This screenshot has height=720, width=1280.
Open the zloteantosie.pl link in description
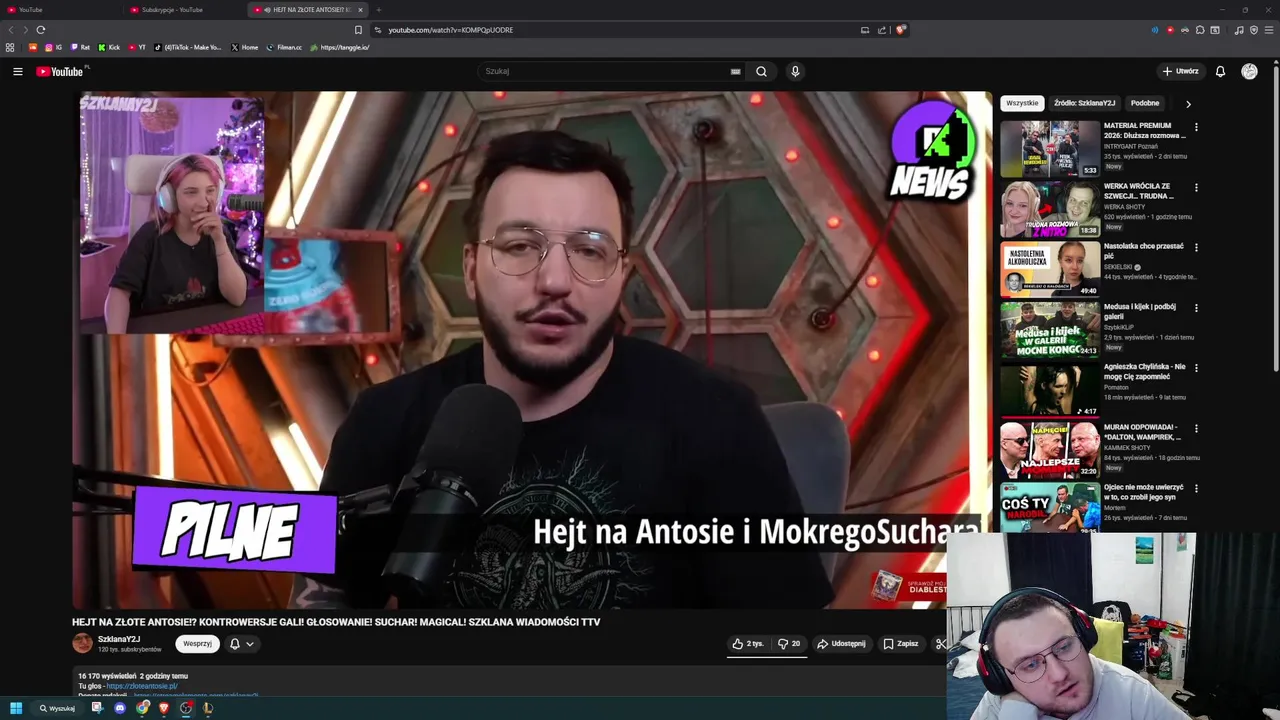point(141,686)
